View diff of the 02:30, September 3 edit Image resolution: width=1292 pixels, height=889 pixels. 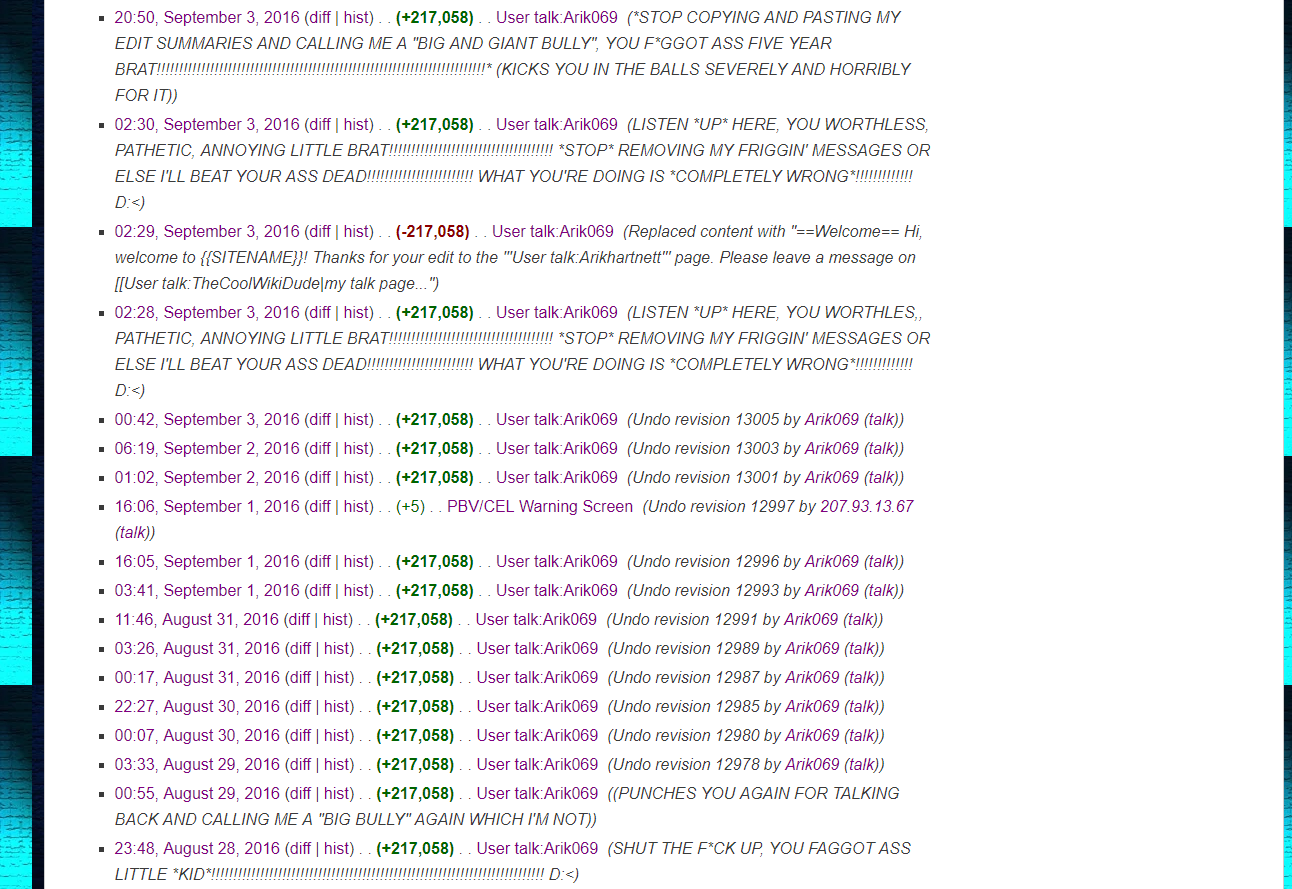[319, 124]
